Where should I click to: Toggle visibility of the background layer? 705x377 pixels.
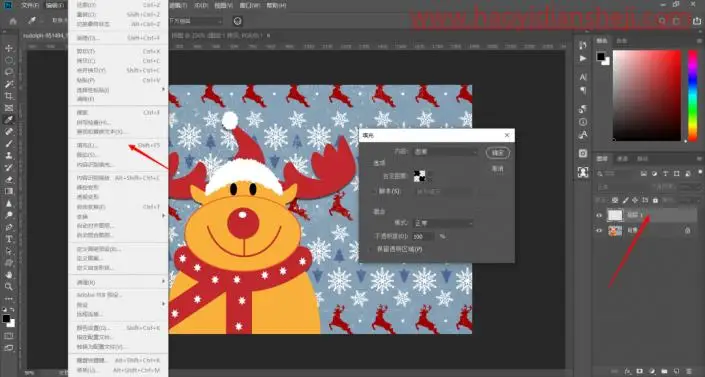point(599,230)
